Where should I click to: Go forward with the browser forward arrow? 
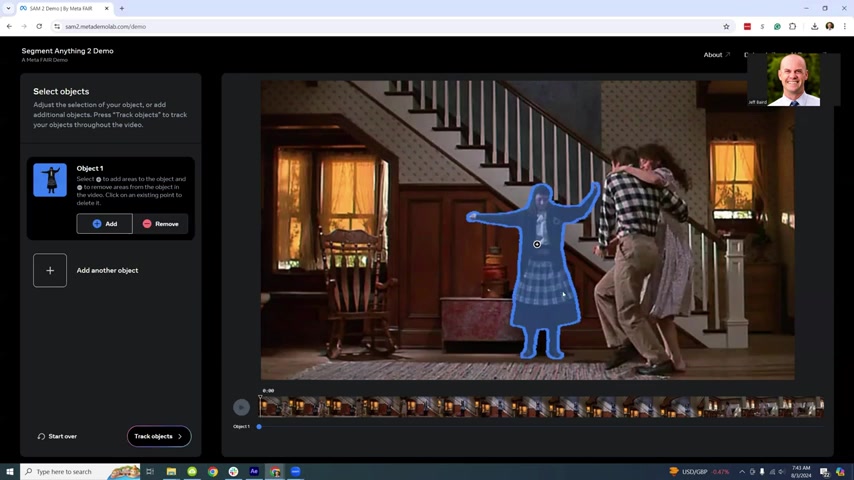tap(24, 26)
